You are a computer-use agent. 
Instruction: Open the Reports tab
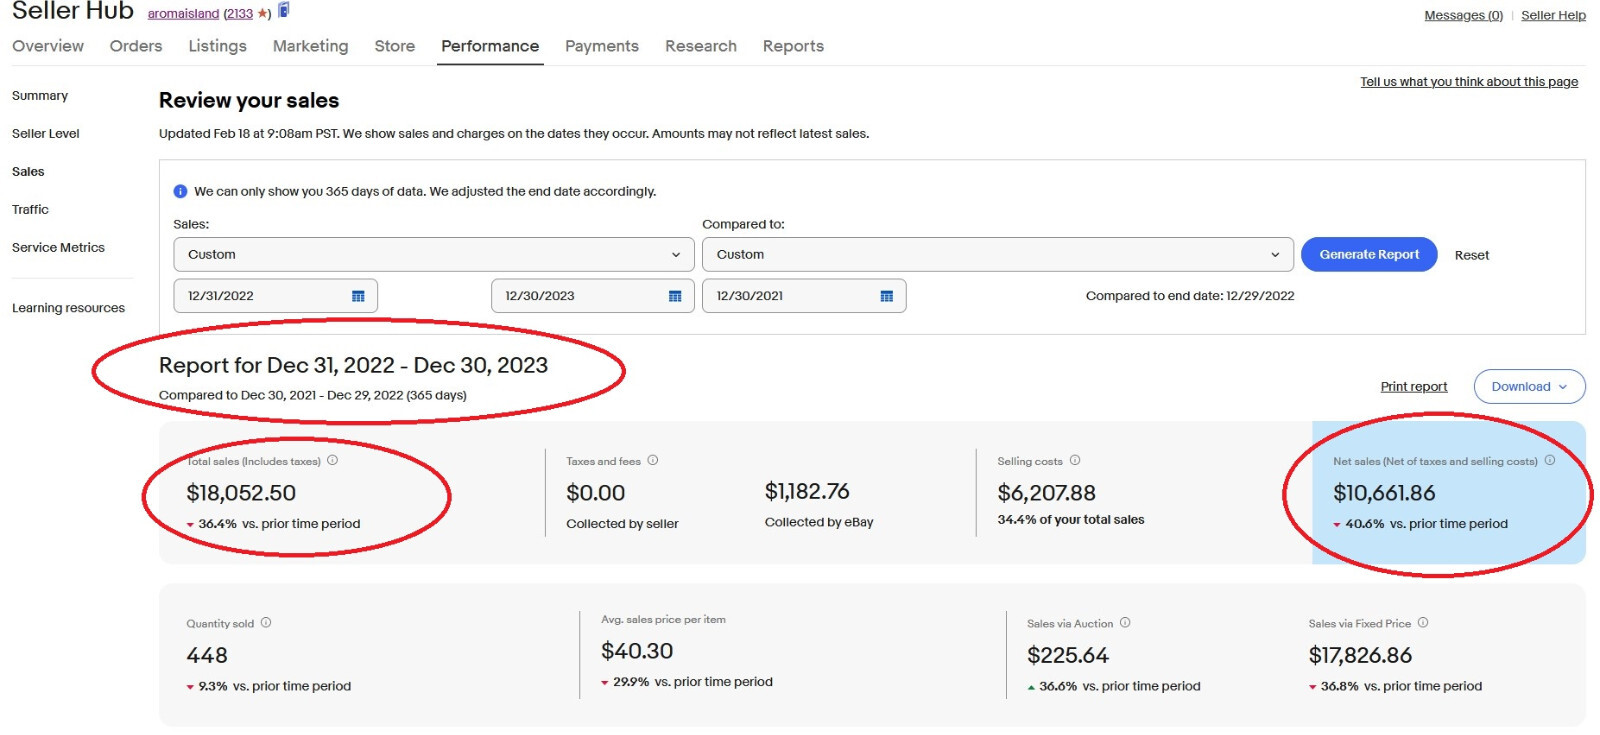793,46
